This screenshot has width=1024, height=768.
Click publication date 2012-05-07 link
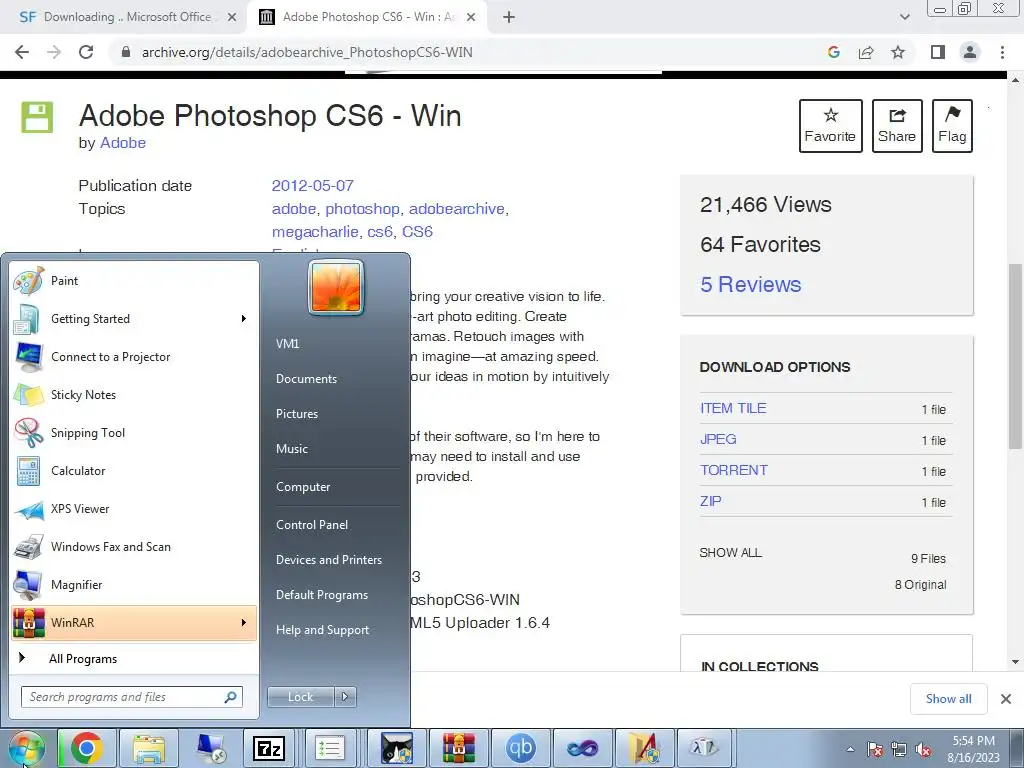click(x=312, y=185)
